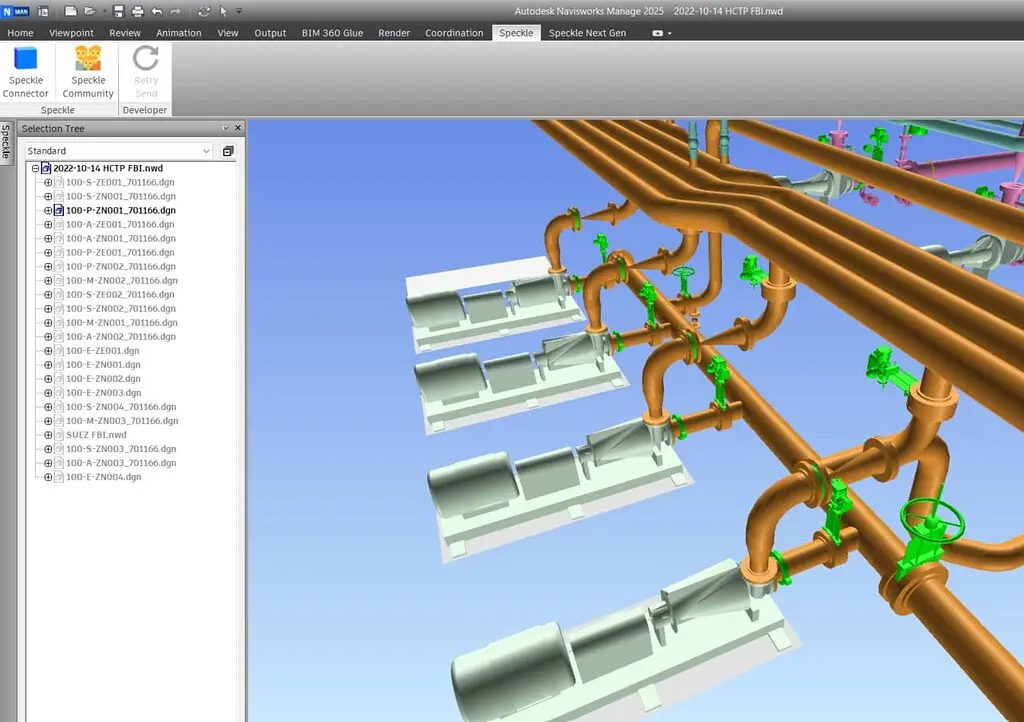Select 100-E-ZN004.dgn in the tree
This screenshot has width=1024, height=722.
(103, 477)
